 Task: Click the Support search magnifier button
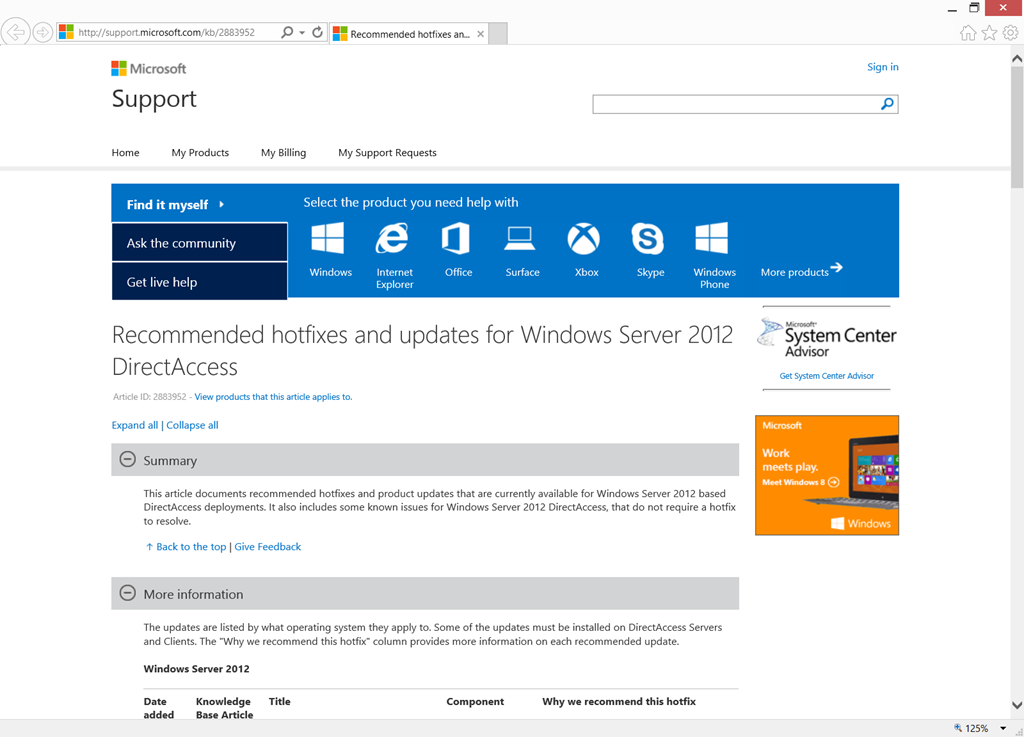[888, 104]
